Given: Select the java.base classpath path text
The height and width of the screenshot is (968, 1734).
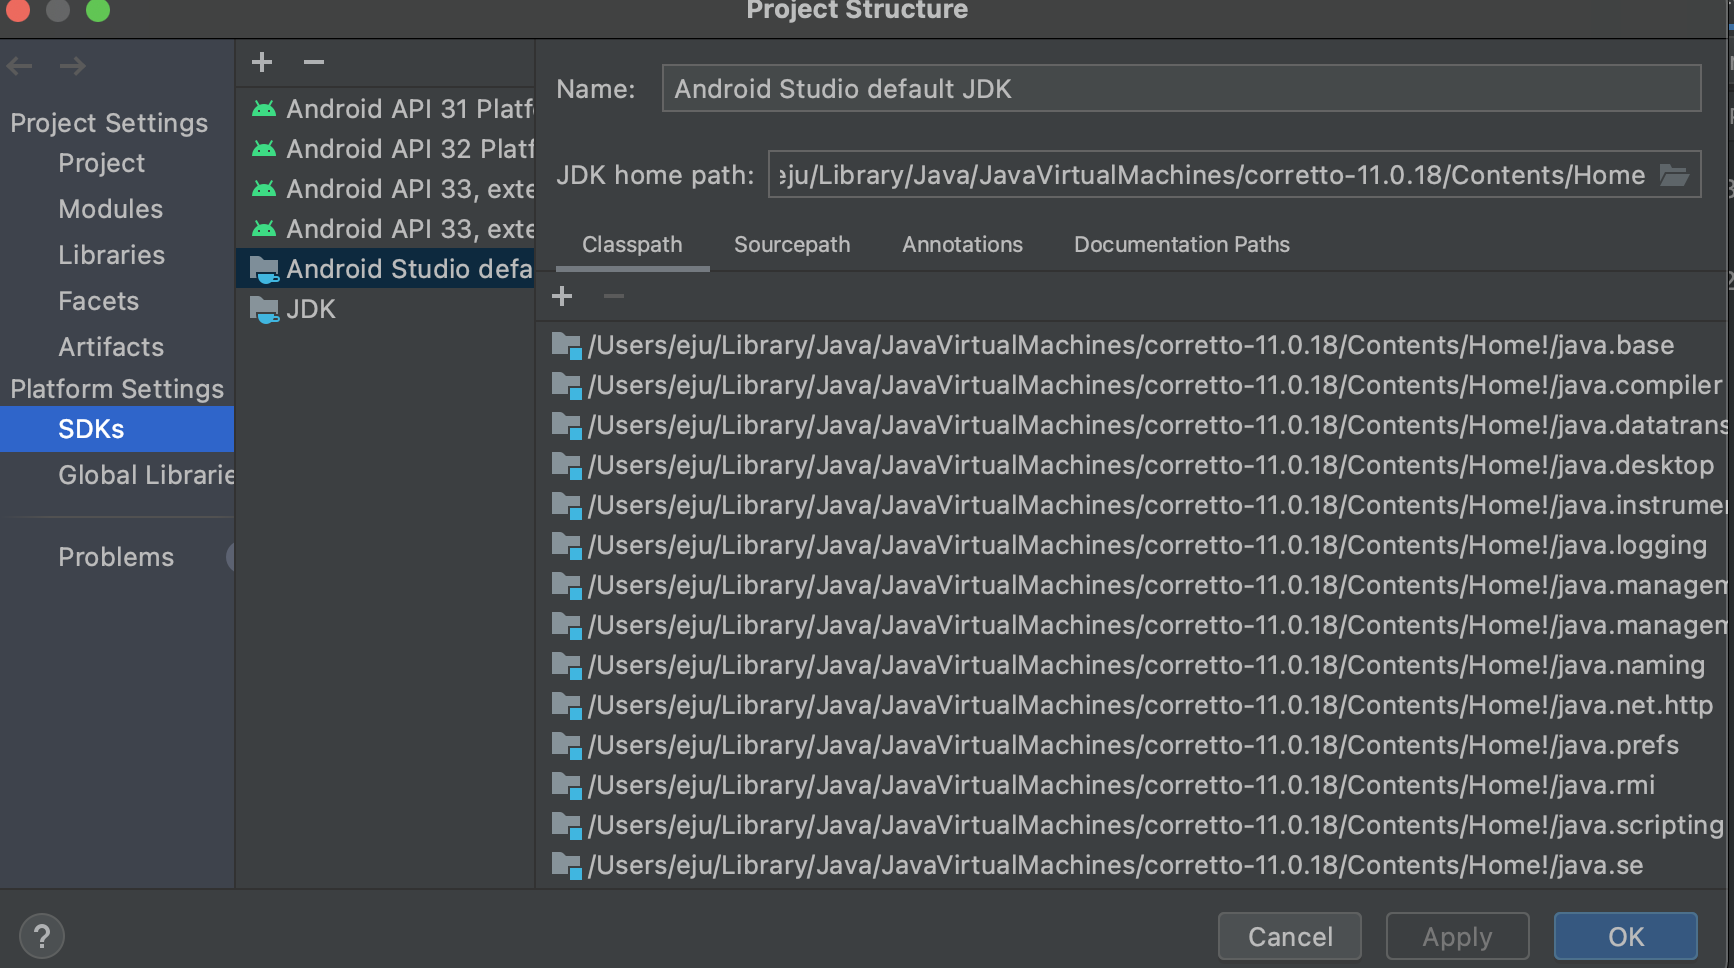Looking at the screenshot, I should [x=1131, y=345].
